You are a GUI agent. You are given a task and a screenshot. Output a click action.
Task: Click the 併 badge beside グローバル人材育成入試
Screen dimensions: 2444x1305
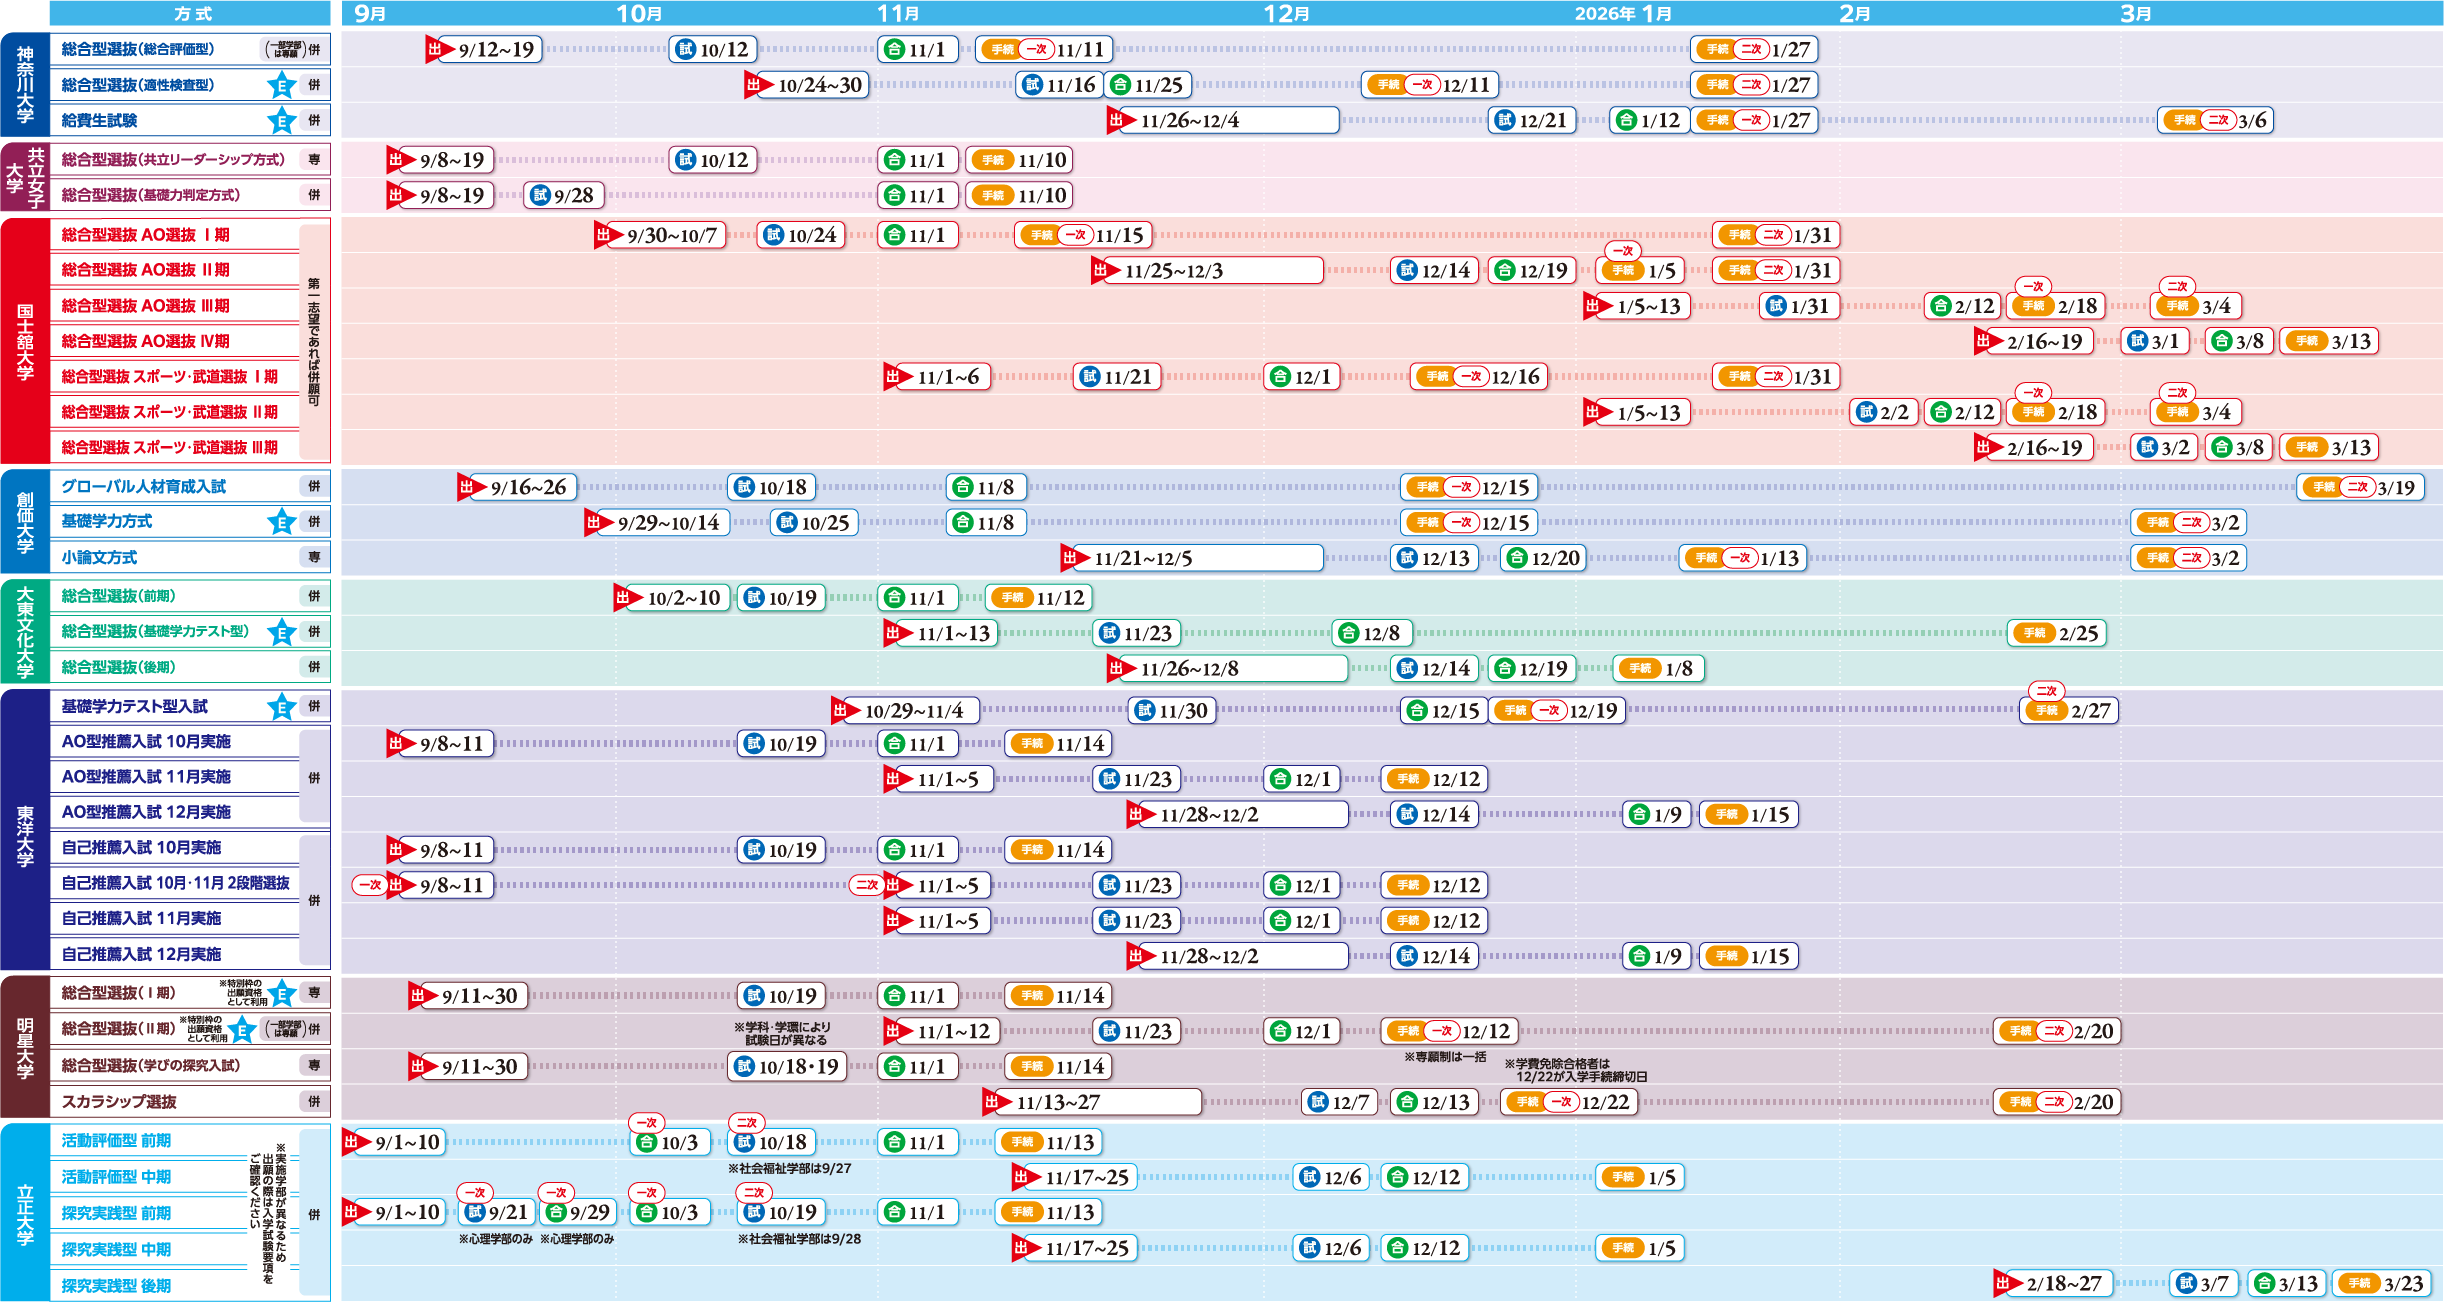tap(314, 487)
